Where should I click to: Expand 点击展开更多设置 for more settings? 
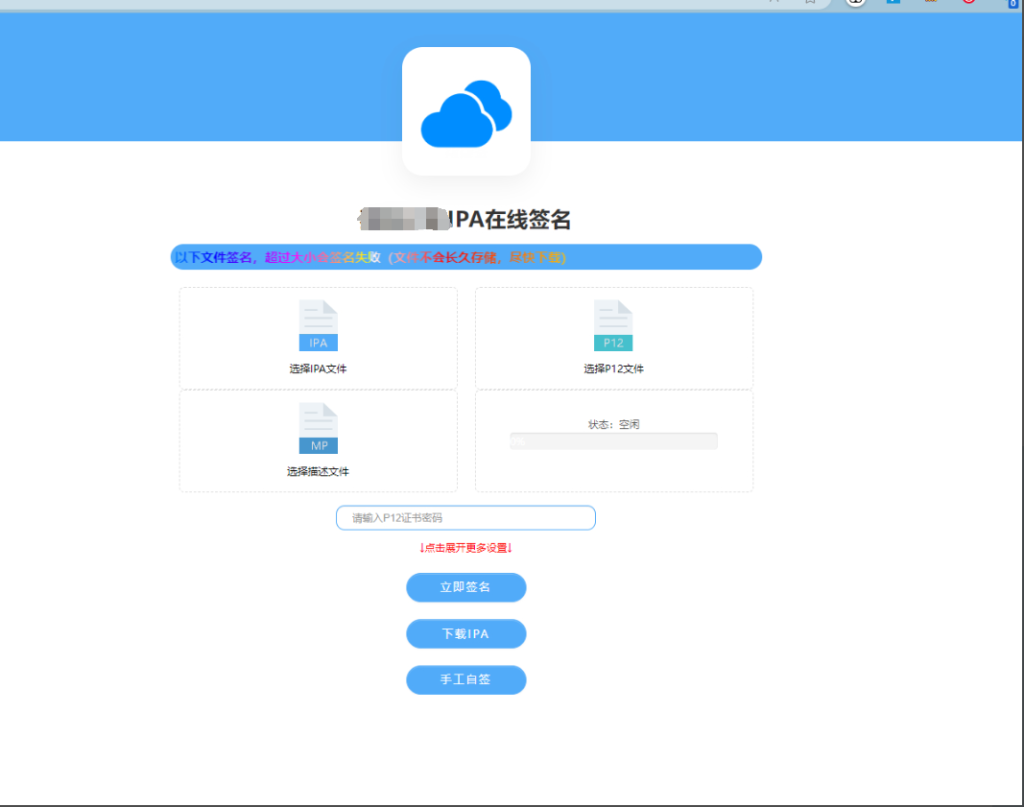[465, 548]
